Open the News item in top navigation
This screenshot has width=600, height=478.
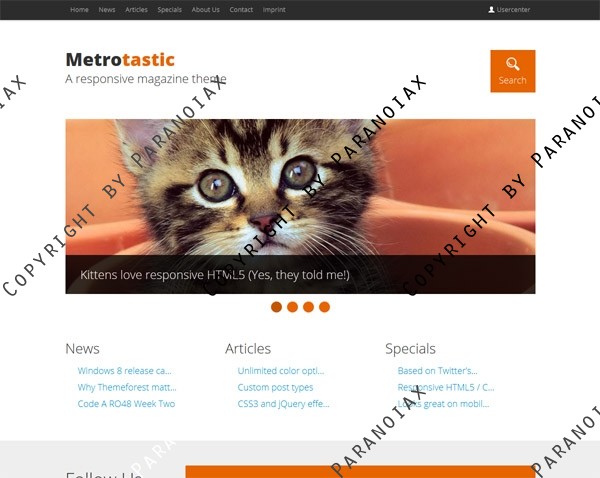click(107, 10)
